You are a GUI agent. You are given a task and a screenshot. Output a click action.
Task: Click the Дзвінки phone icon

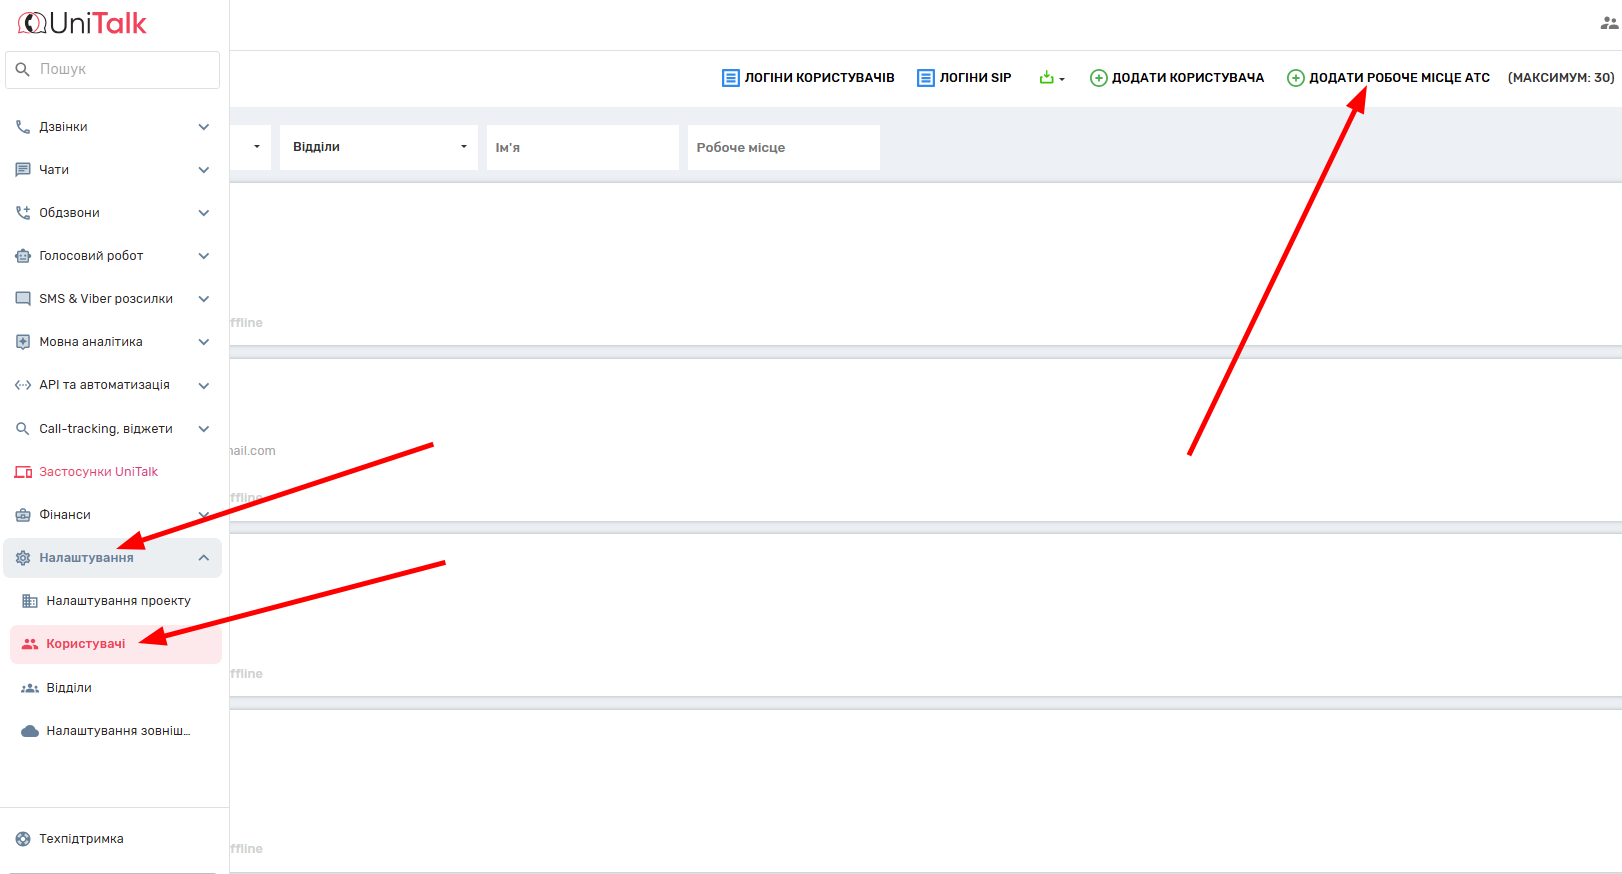pos(23,127)
